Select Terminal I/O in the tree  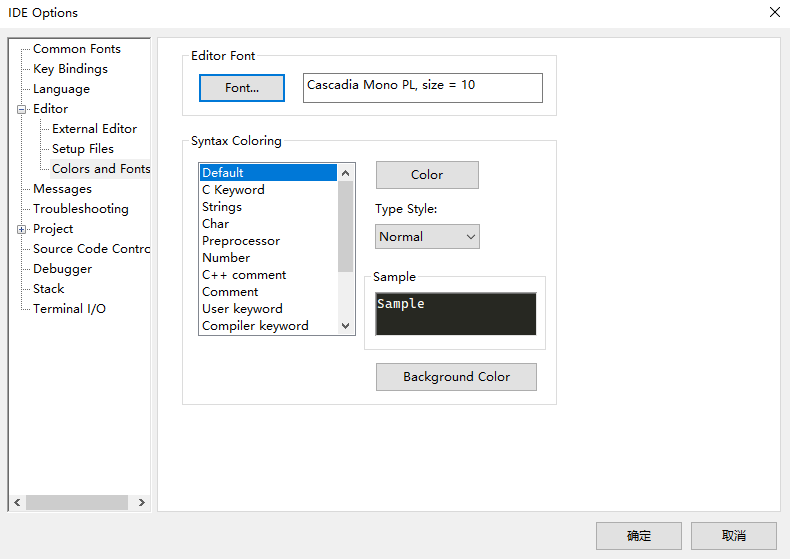click(x=69, y=309)
